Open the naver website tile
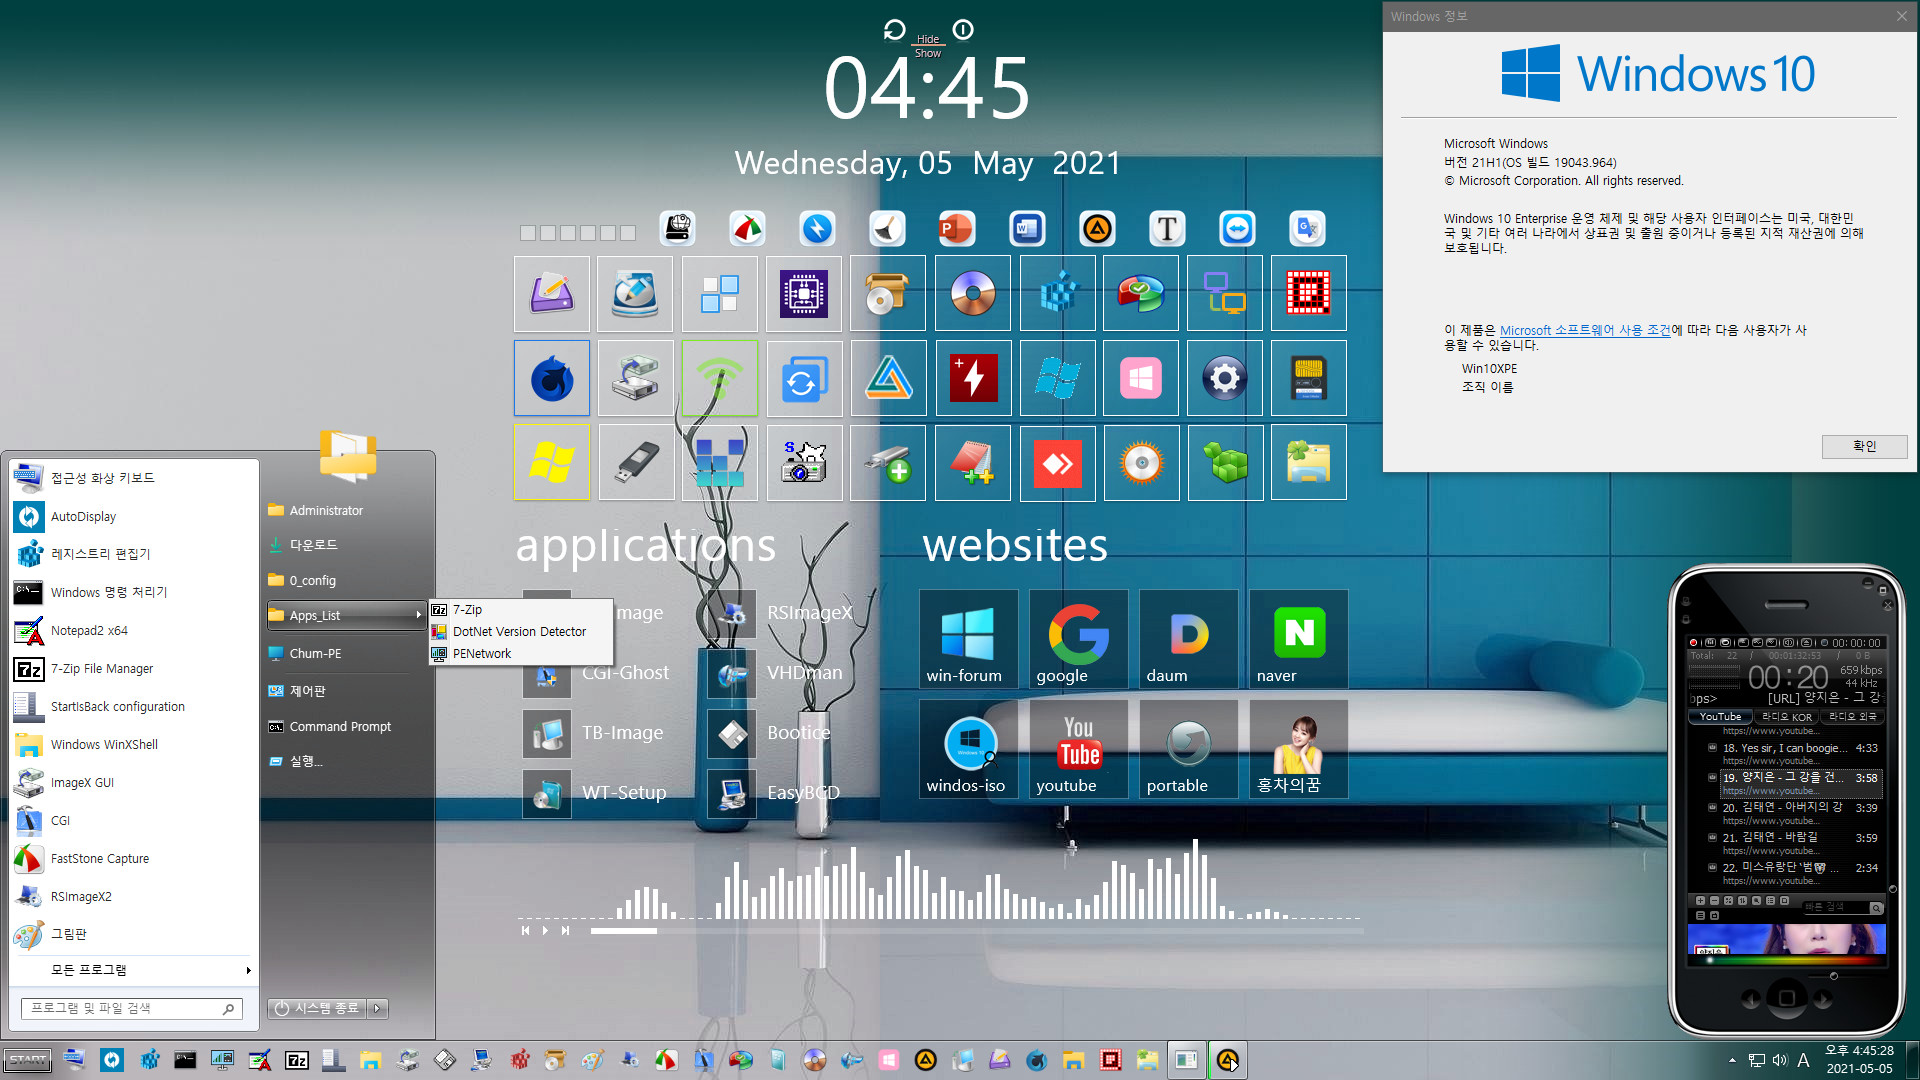The image size is (1920, 1080). (x=1298, y=639)
